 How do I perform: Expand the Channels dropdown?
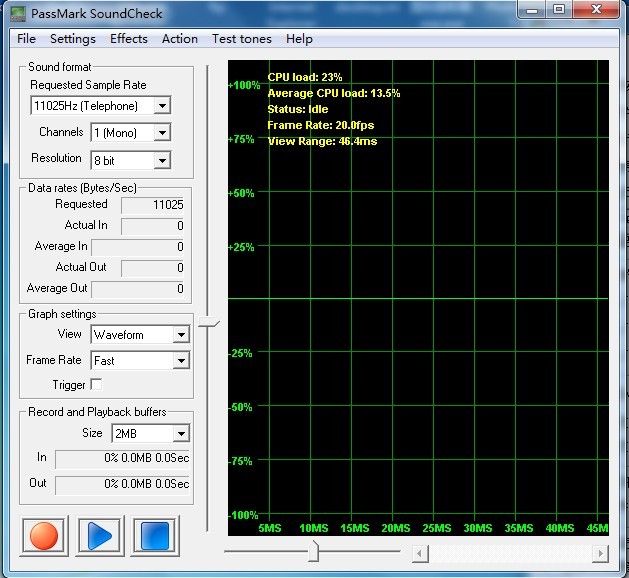tap(163, 133)
